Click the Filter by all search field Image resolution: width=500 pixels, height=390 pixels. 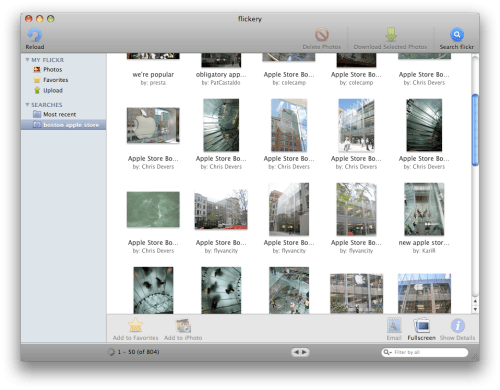tap(425, 352)
